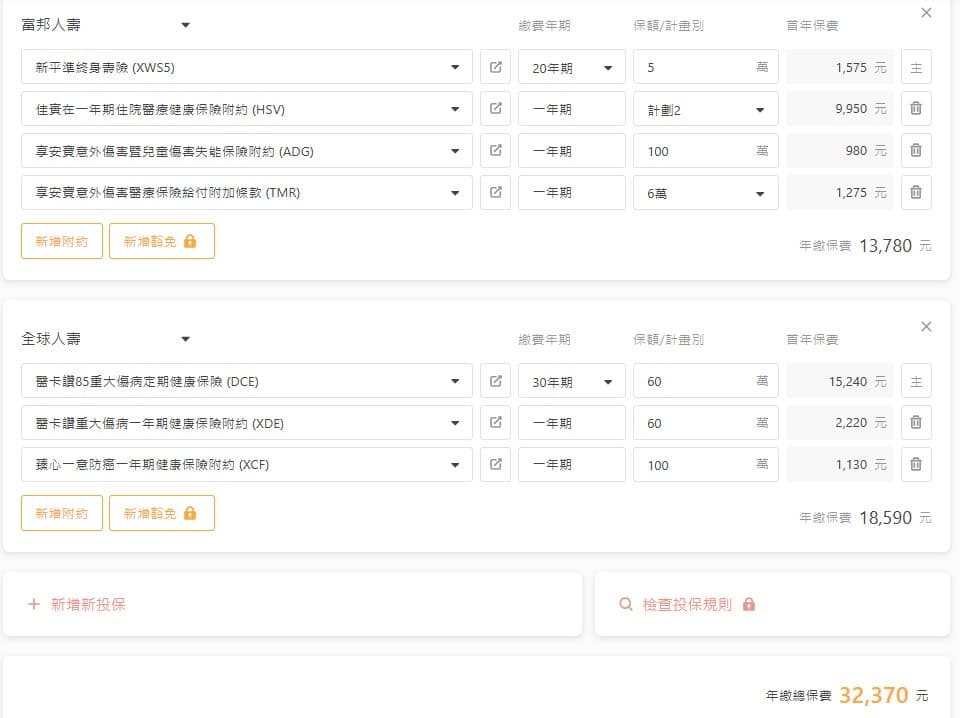
Task: Open external link for 新平準終身壽險 (XWS5)
Action: pyautogui.click(x=495, y=67)
